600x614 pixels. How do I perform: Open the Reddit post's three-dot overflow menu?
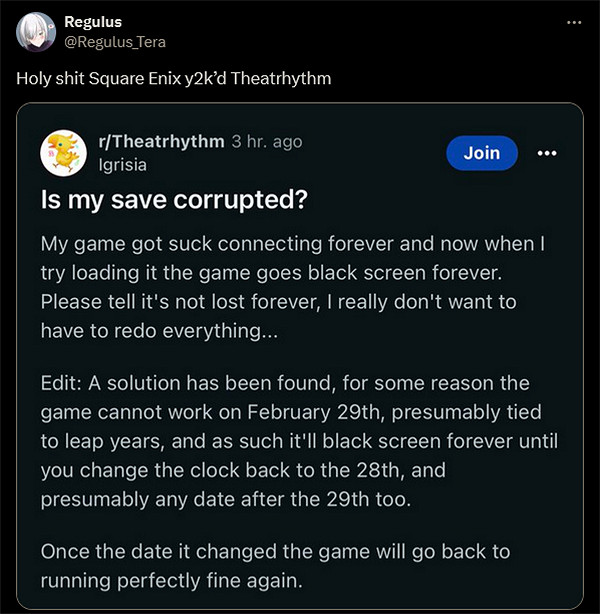pos(546,153)
